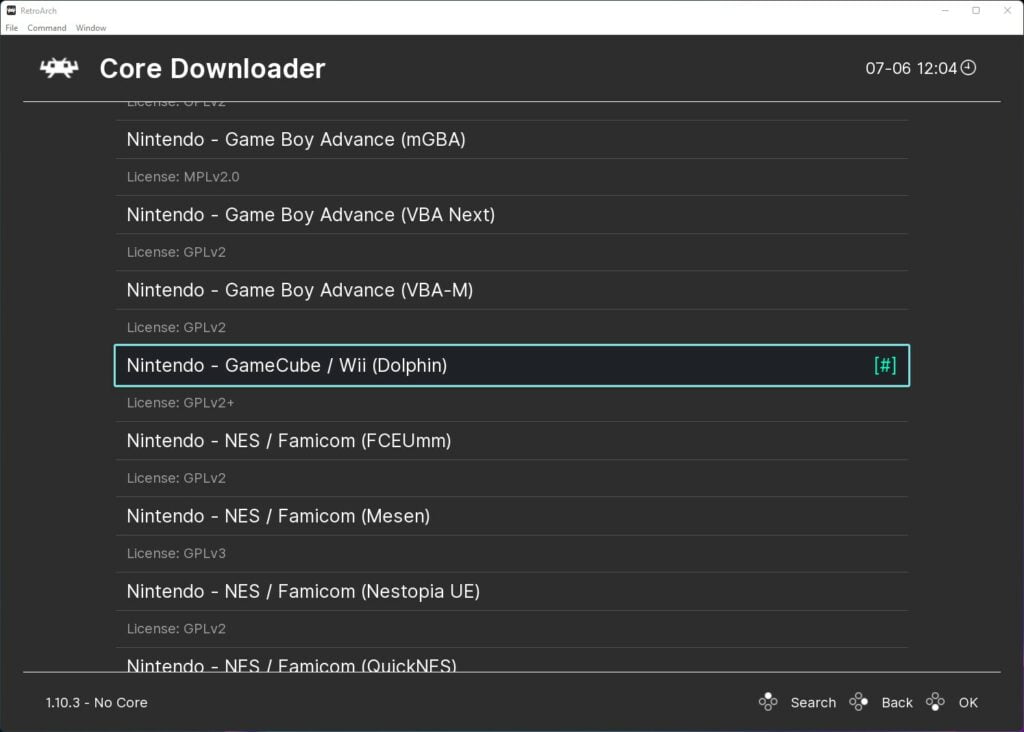Click the OK gamepad button icon

click(935, 702)
